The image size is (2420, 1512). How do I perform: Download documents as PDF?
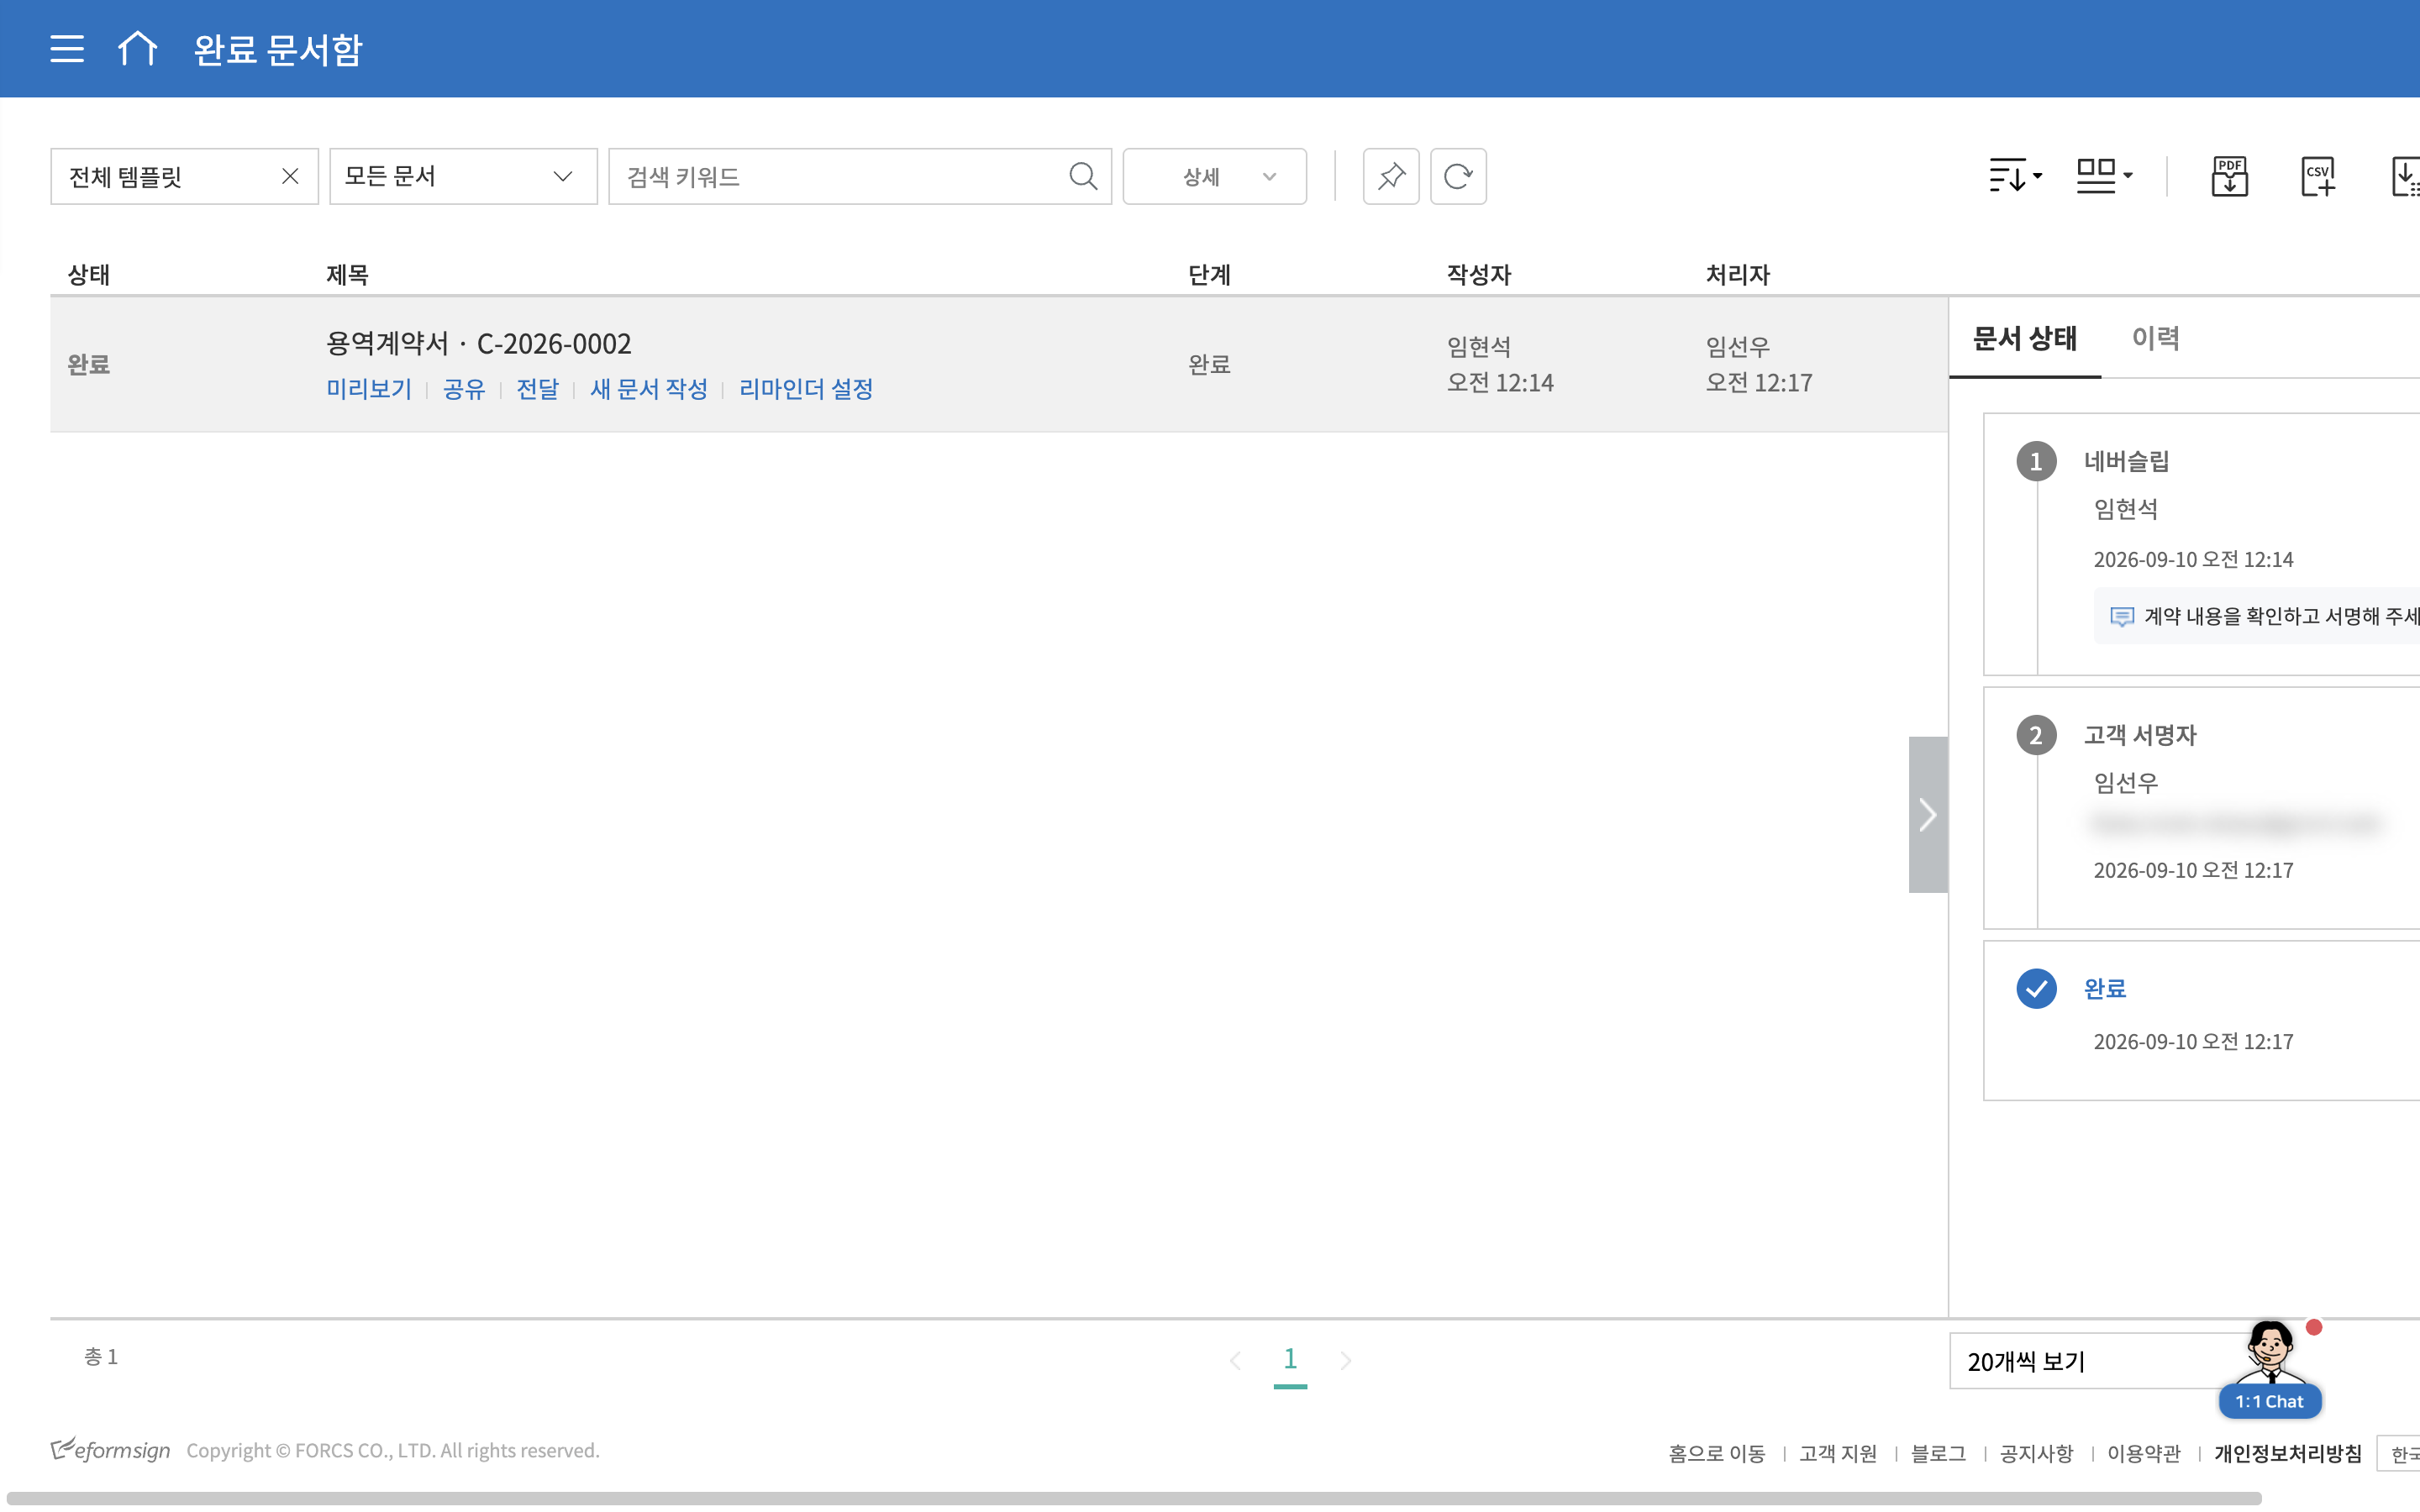tap(2229, 176)
